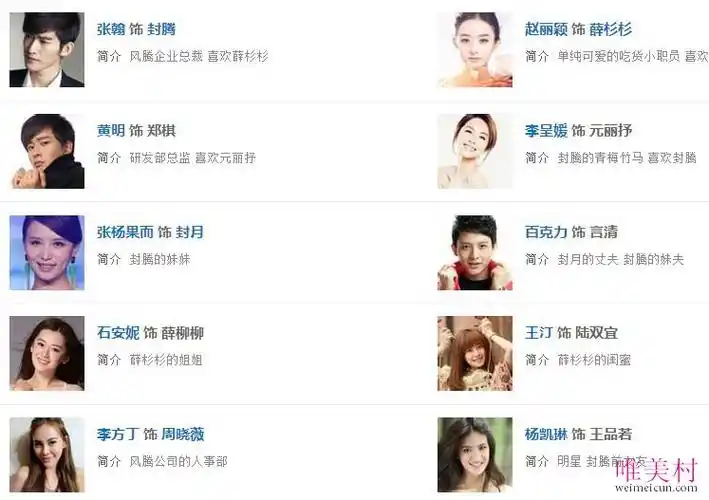The height and width of the screenshot is (500, 709).
Task: Open the cast photo beside 百克力 饰 言清
Action: point(475,253)
